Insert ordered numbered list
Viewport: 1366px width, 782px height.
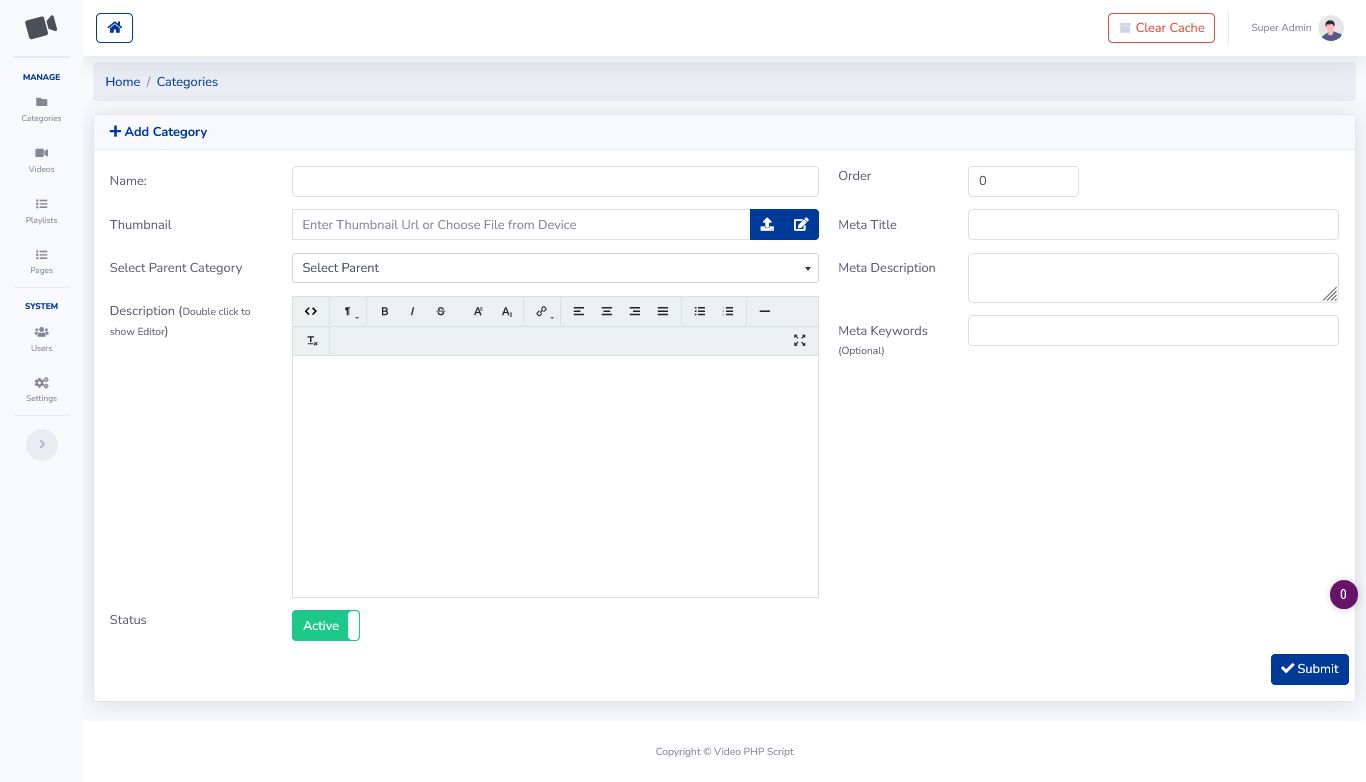click(728, 312)
